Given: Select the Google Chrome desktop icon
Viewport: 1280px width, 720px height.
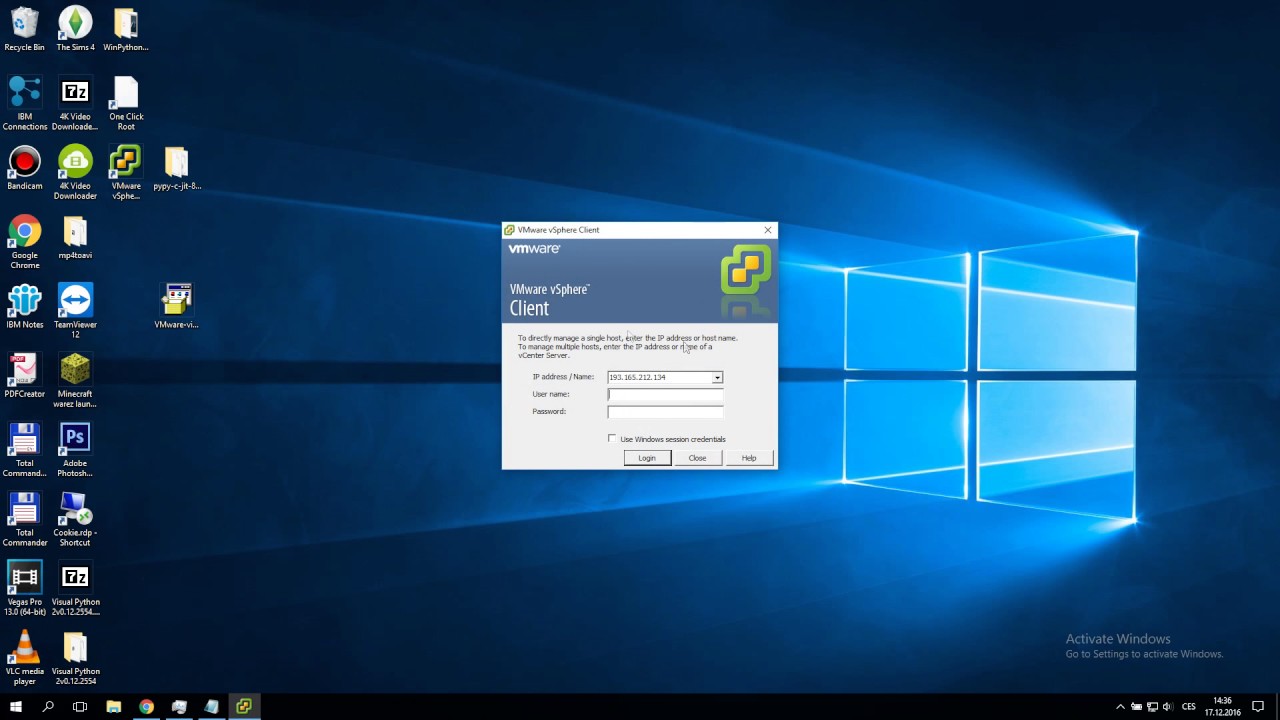Looking at the screenshot, I should click(x=24, y=242).
